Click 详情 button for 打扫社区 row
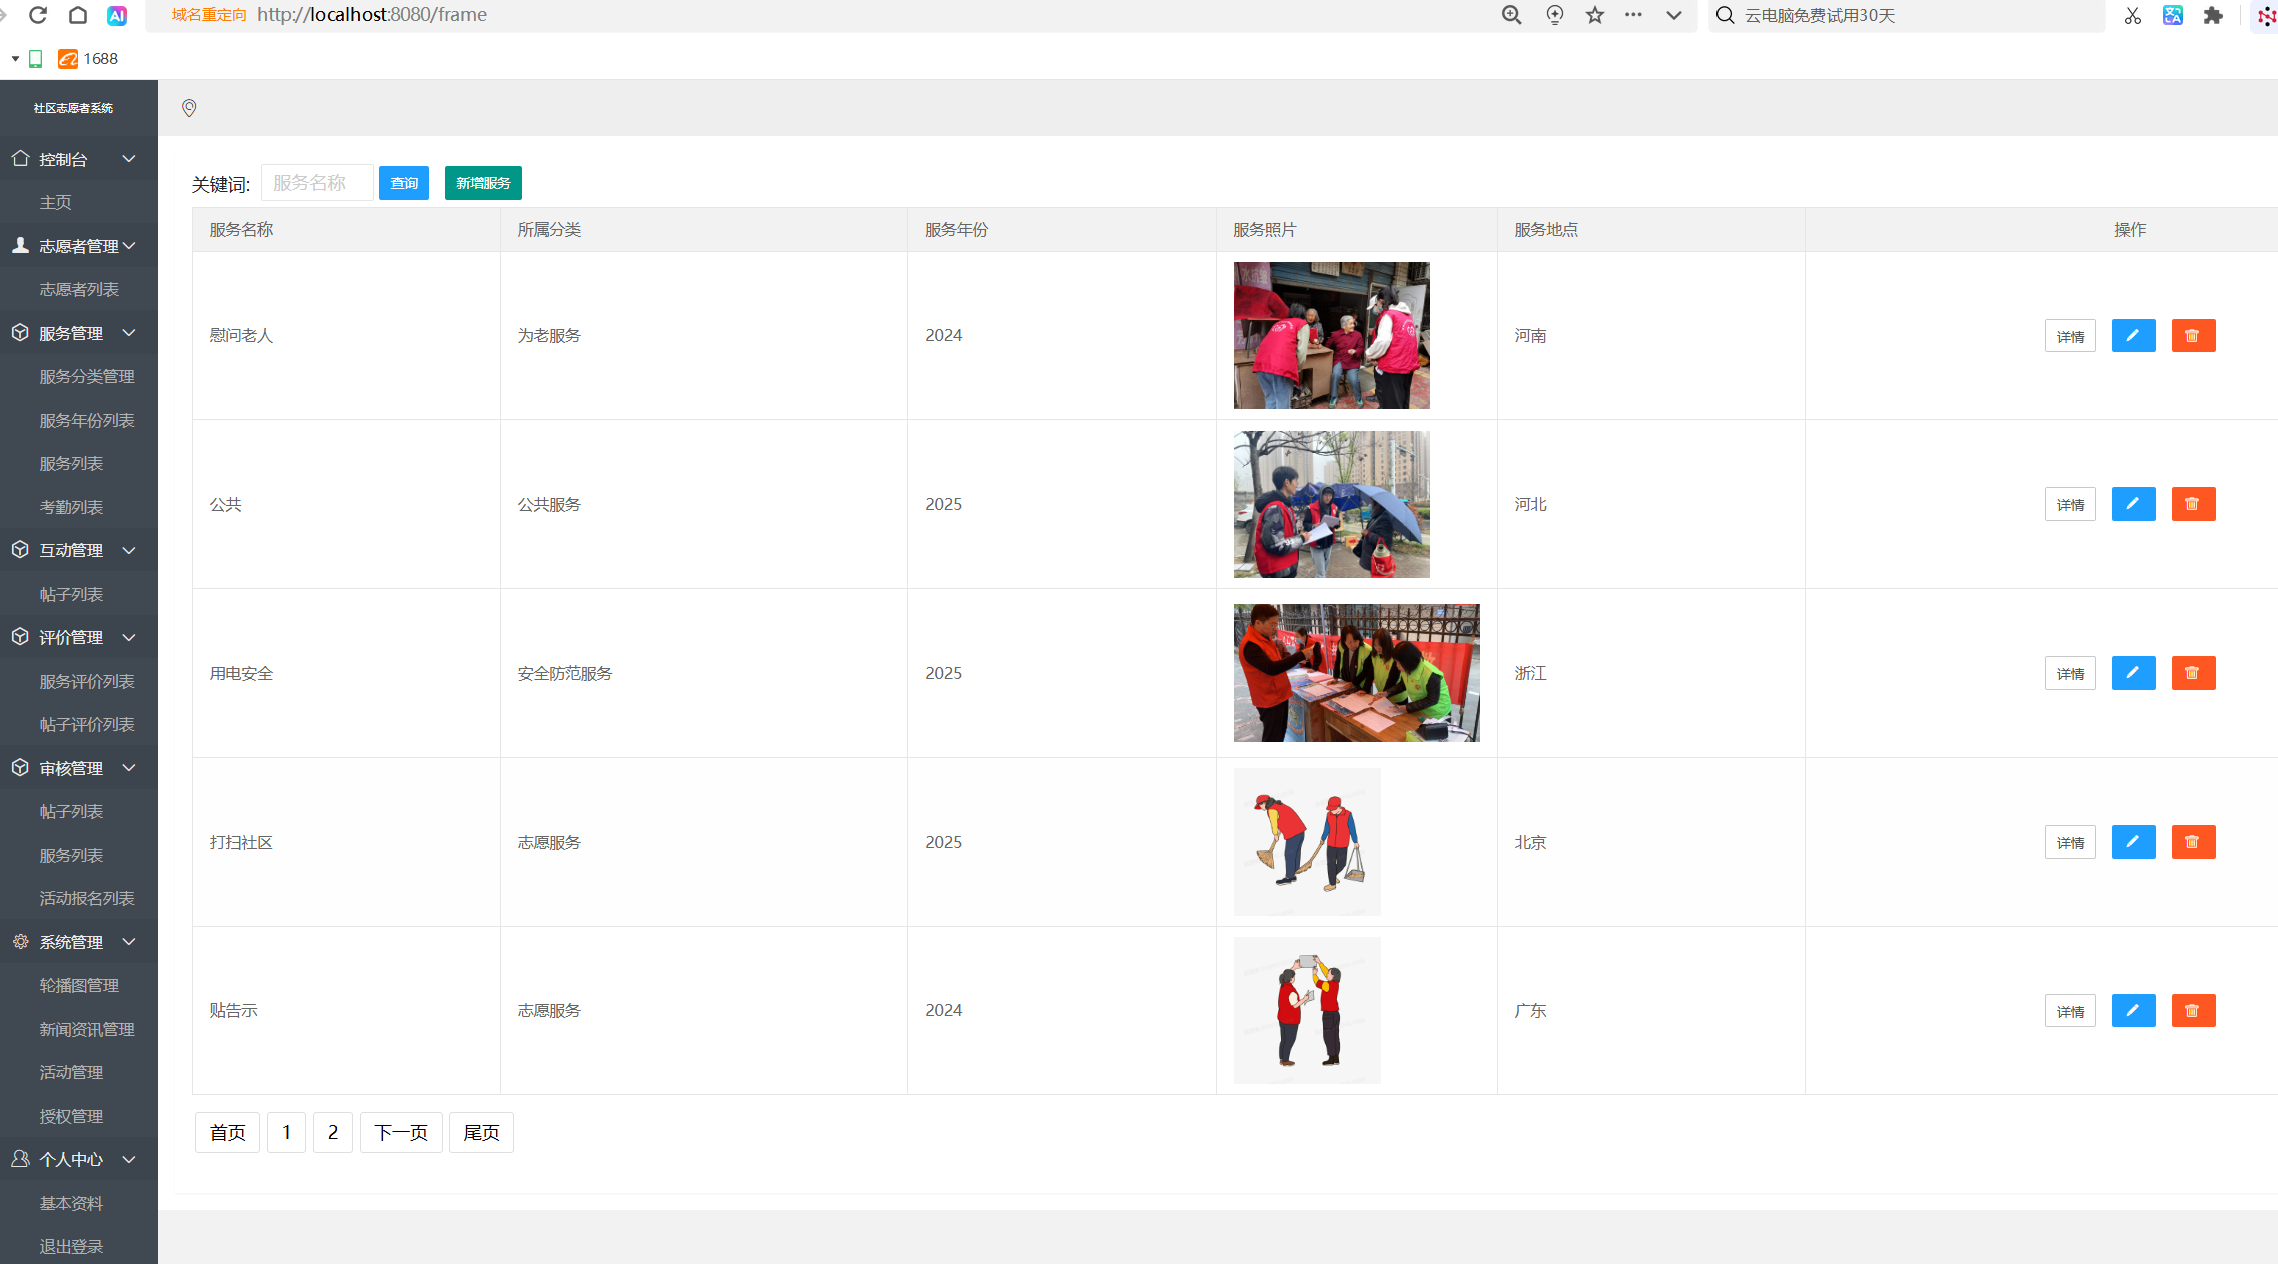The width and height of the screenshot is (2278, 1264). 2069,843
